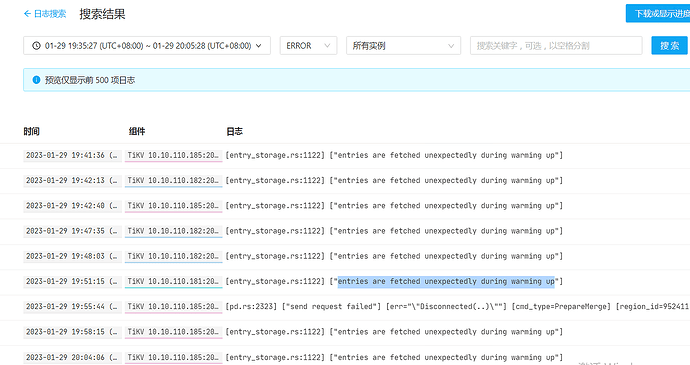The width and height of the screenshot is (690, 365).
Task: Click the 时间 column header
Action: 32,131
